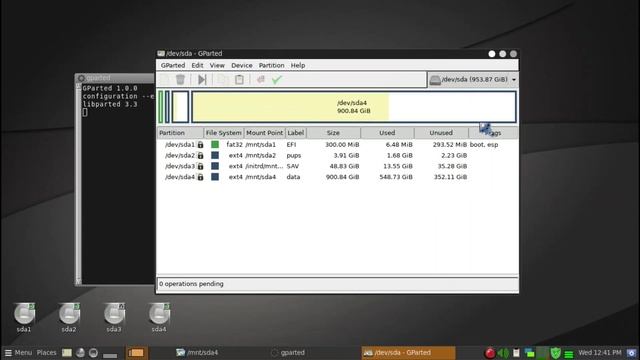Click the New partition toolbar icon

[x=165, y=80]
